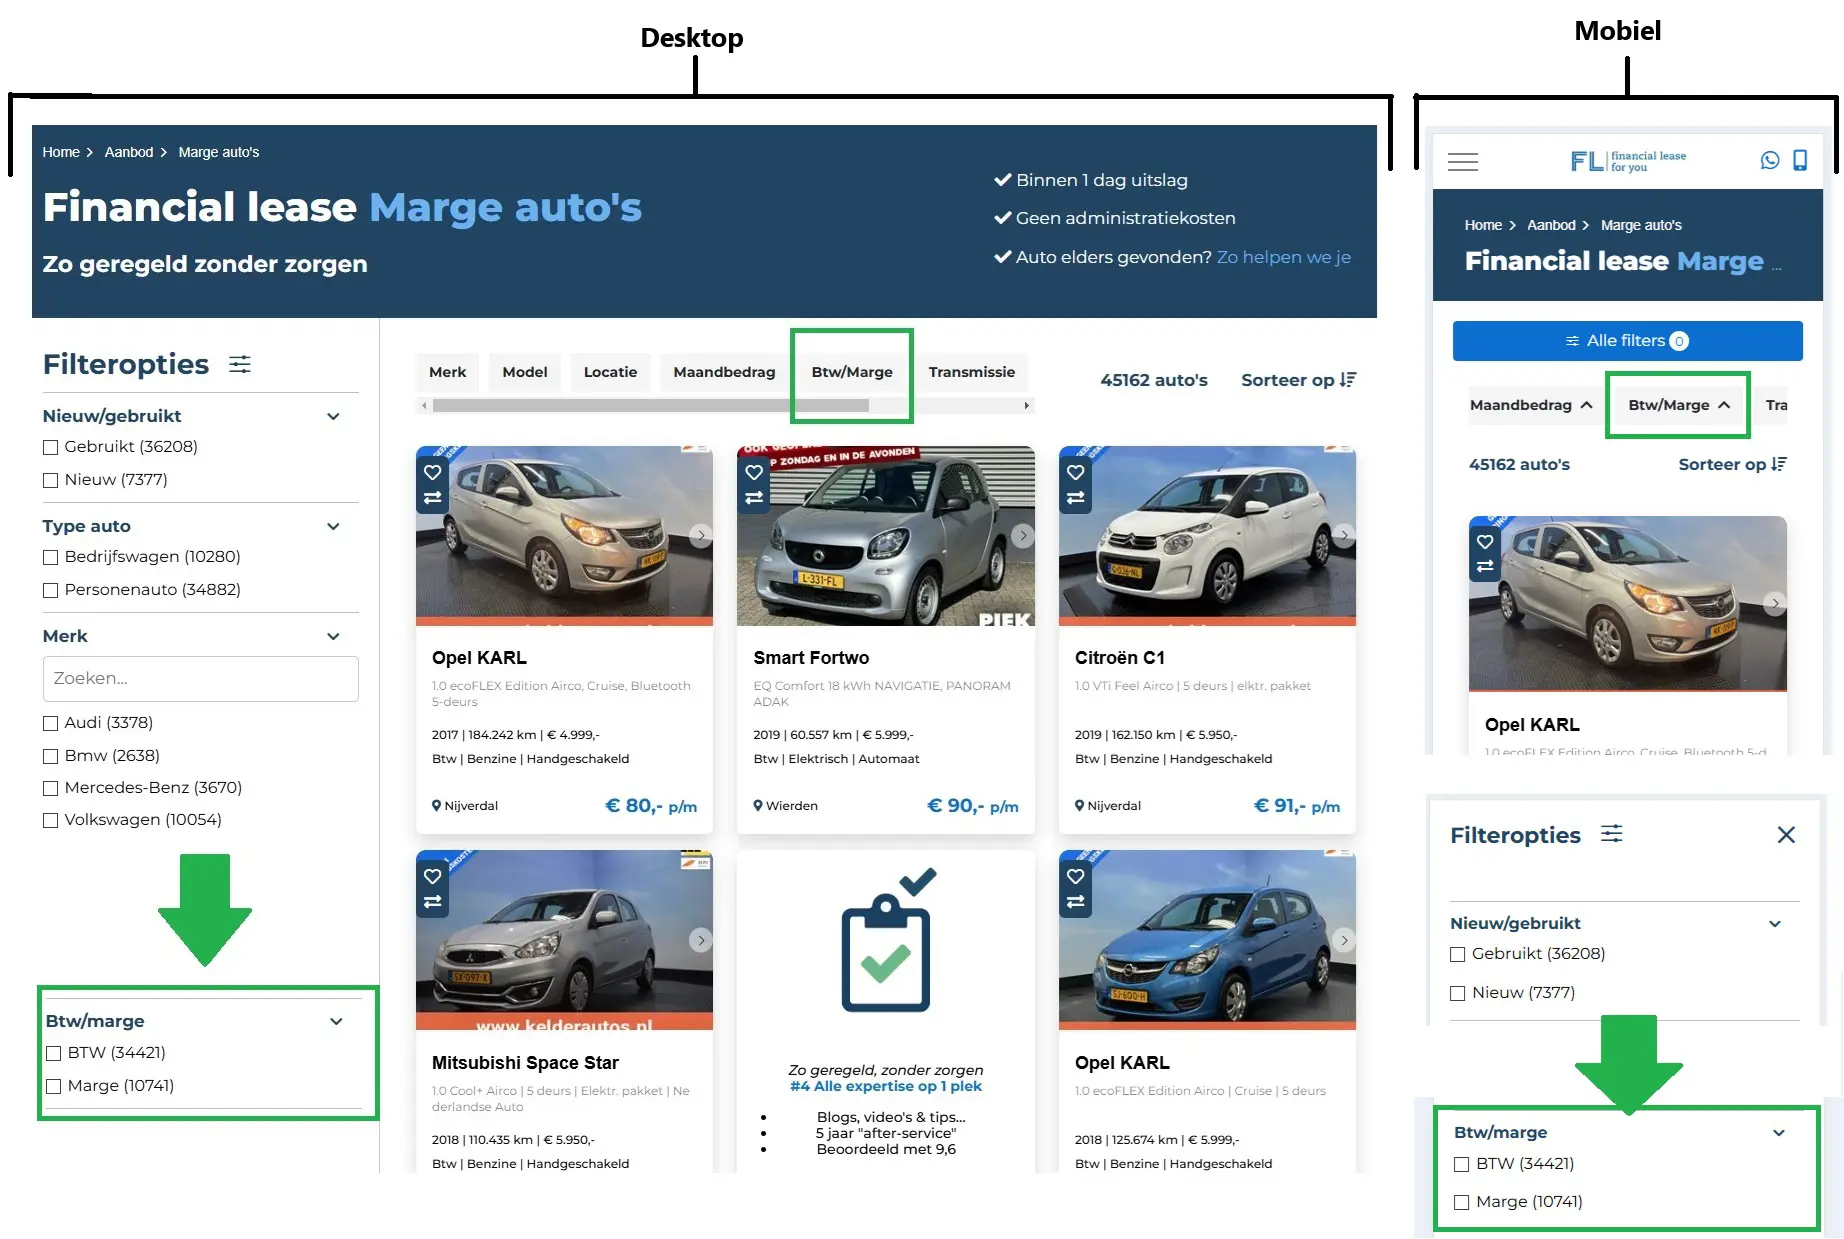The image size is (1844, 1239).
Task: Click the compare arrows icon on Citroën C1
Action: (x=1076, y=497)
